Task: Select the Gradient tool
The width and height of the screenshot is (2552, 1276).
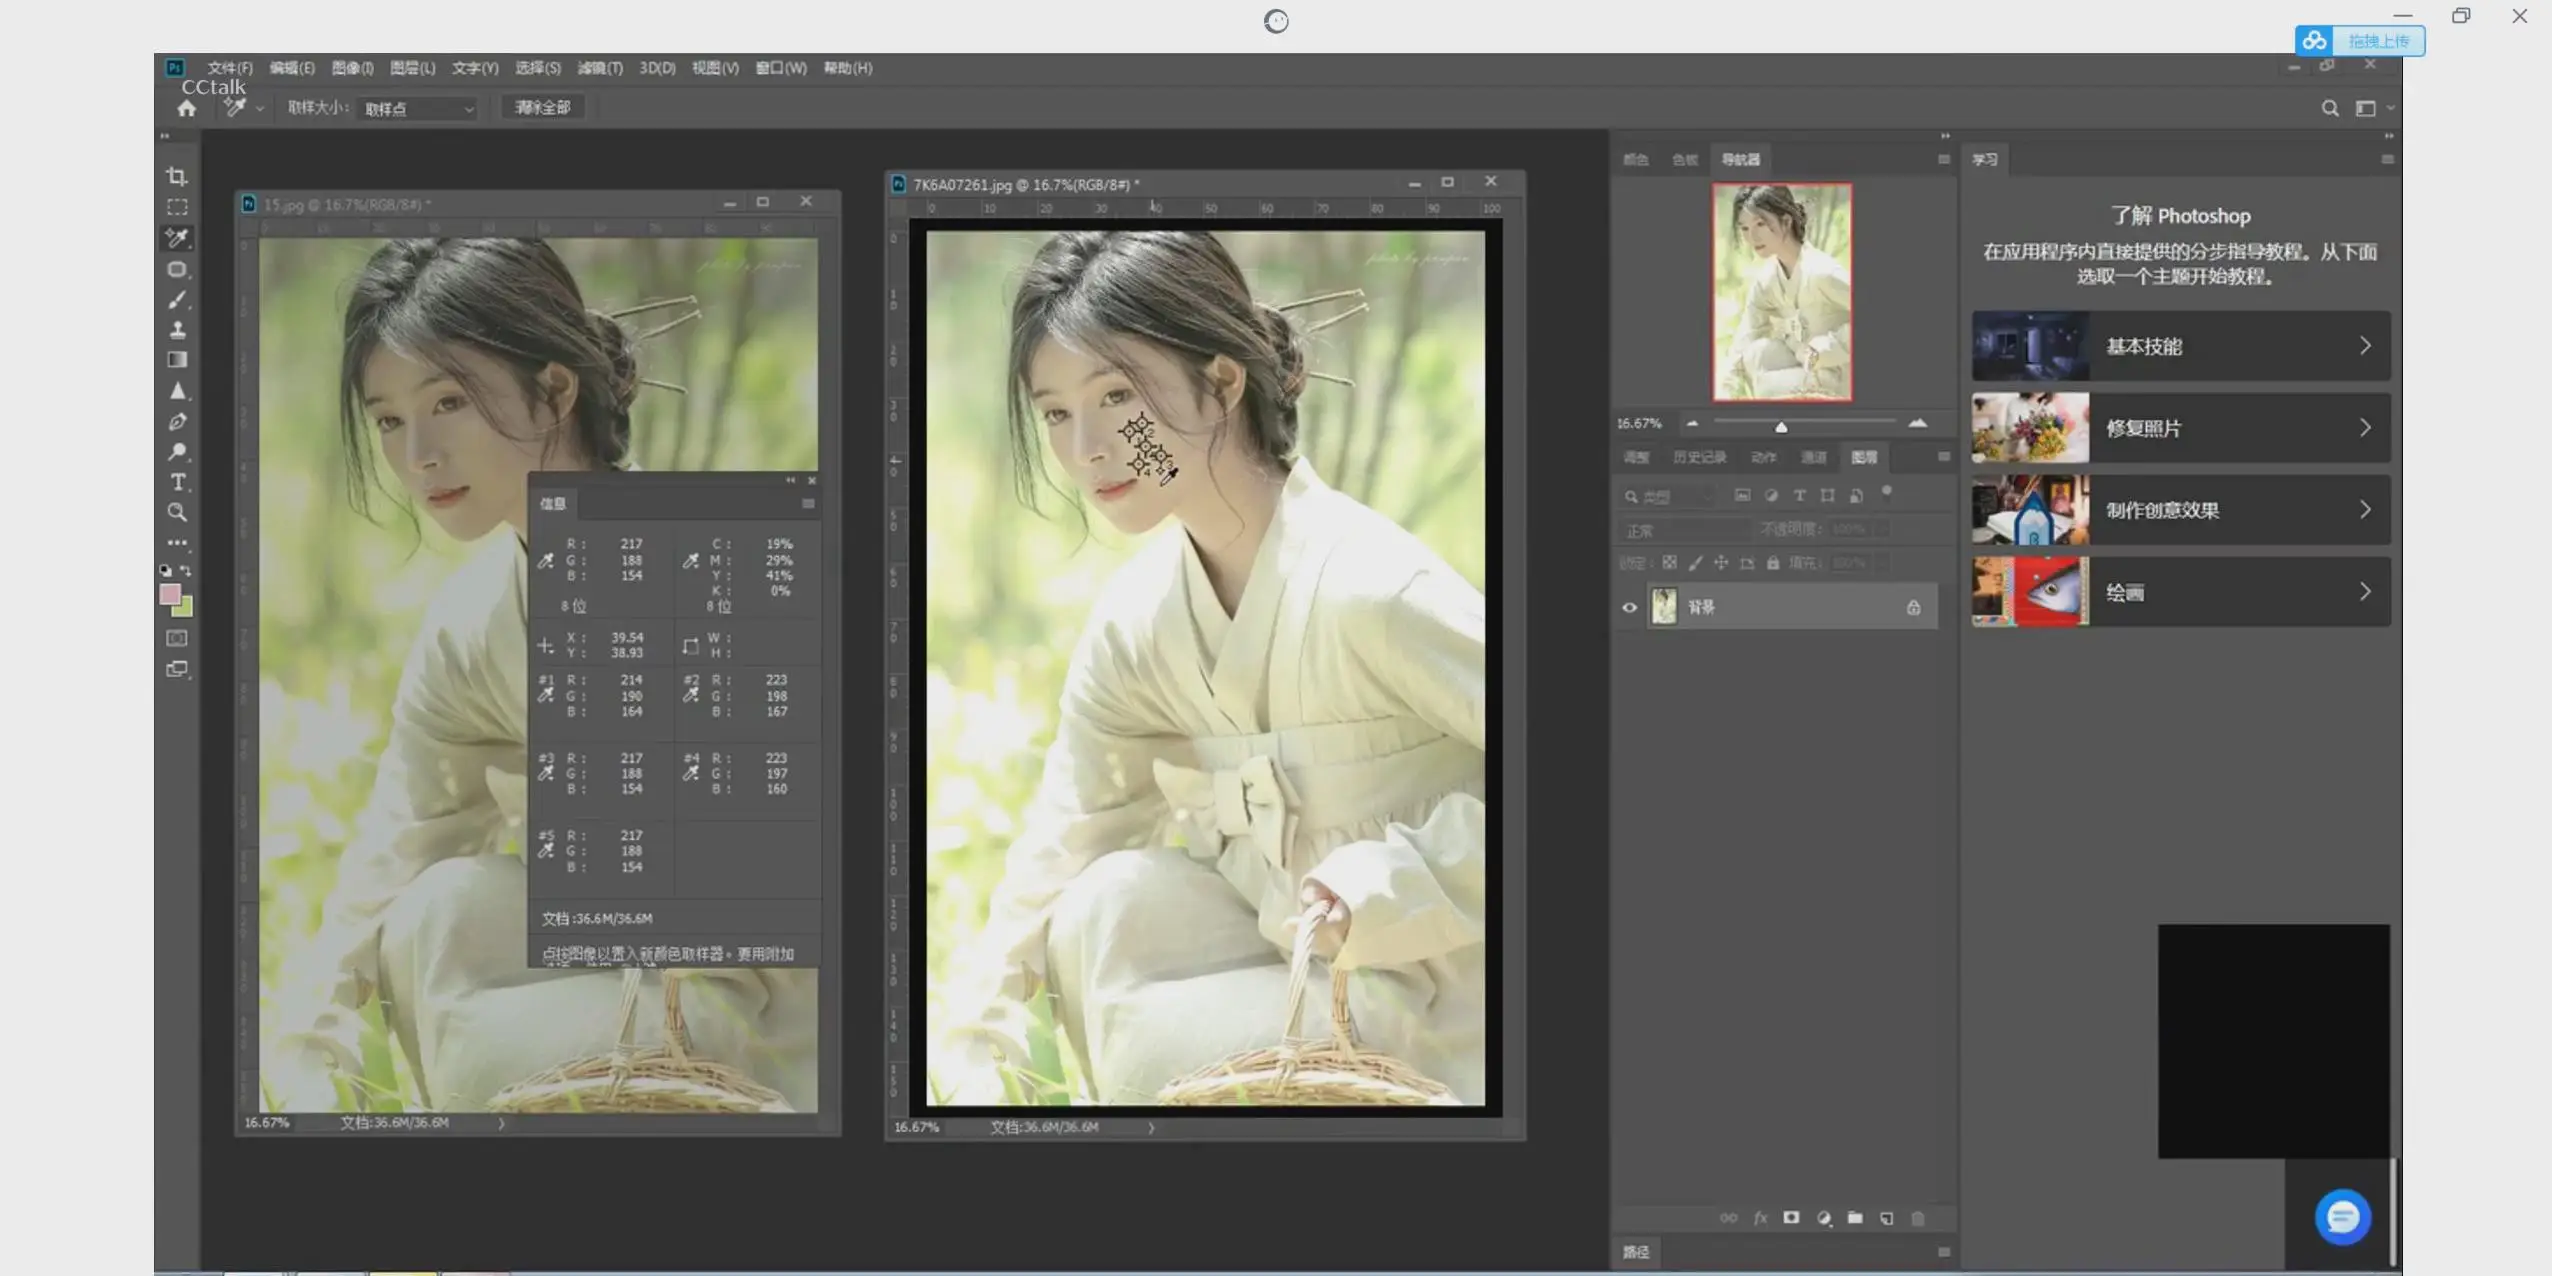Action: [177, 360]
